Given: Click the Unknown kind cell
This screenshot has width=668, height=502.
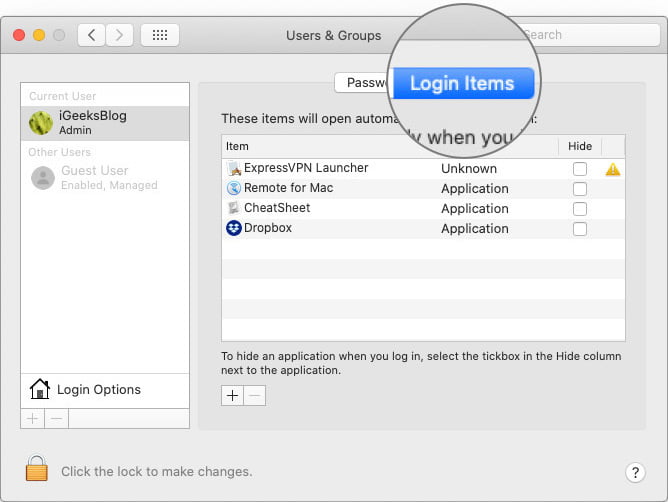Looking at the screenshot, I should click(x=469, y=169).
